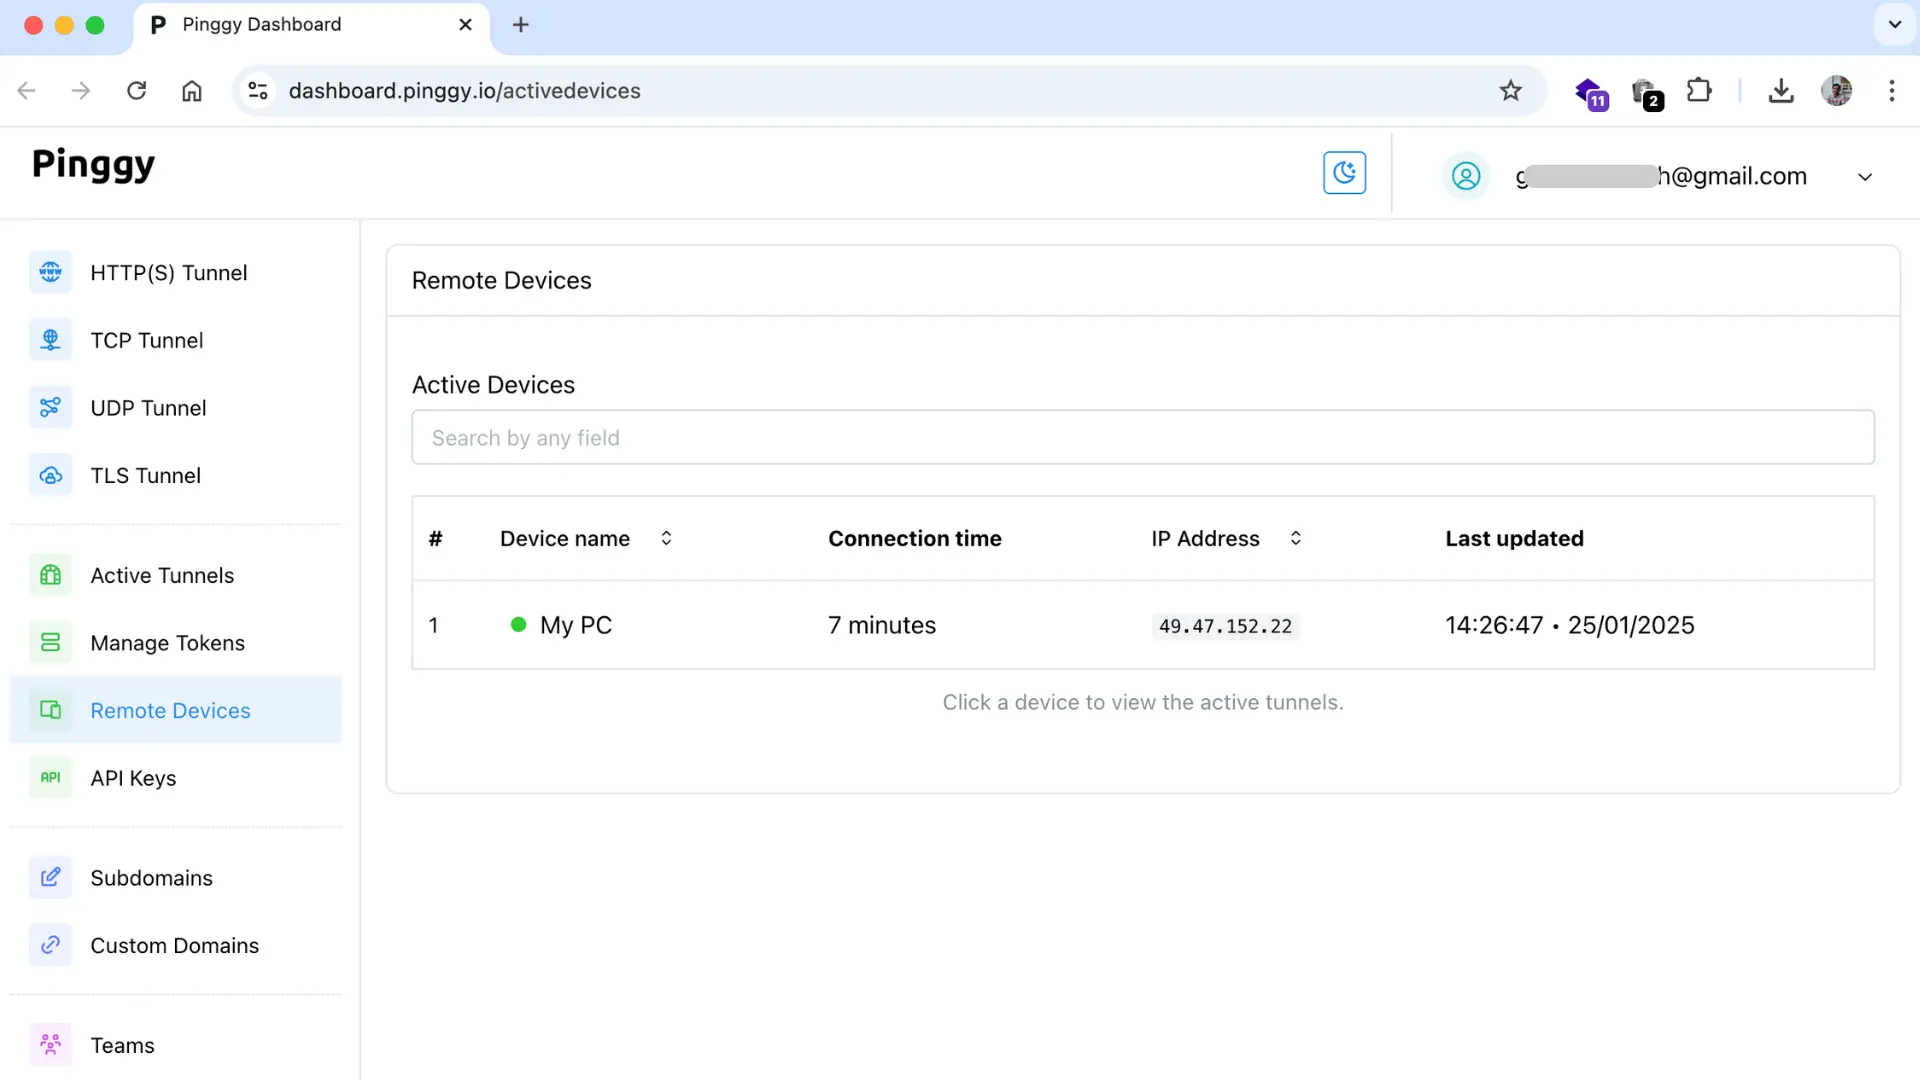The width and height of the screenshot is (1920, 1080).
Task: Click the Custom Domains link icon
Action: (x=50, y=945)
